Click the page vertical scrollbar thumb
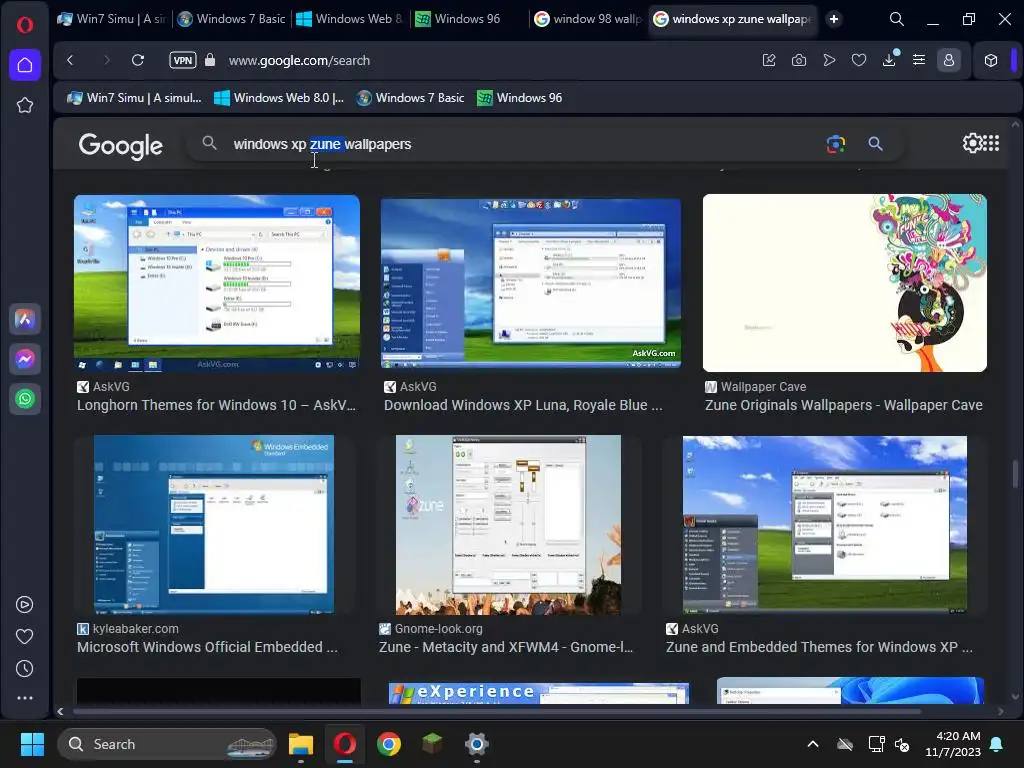Viewport: 1024px width, 768px height. [1016, 473]
